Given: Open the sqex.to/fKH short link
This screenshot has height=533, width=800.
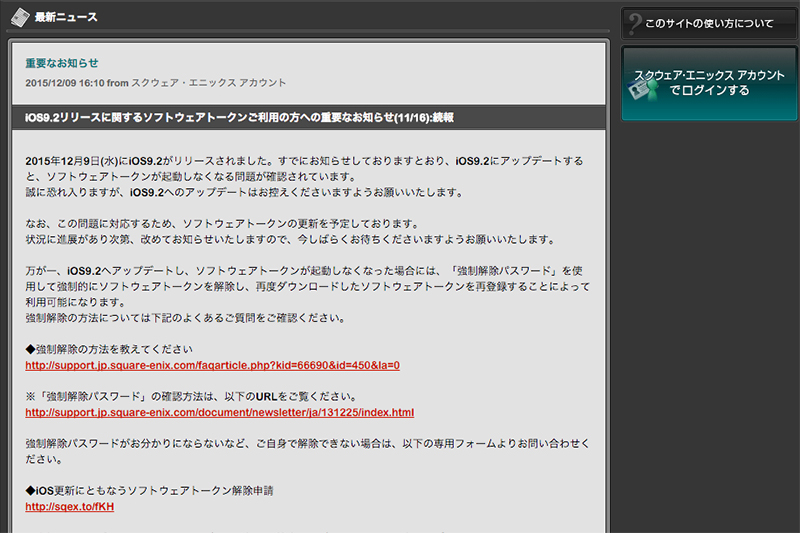Looking at the screenshot, I should tap(69, 506).
